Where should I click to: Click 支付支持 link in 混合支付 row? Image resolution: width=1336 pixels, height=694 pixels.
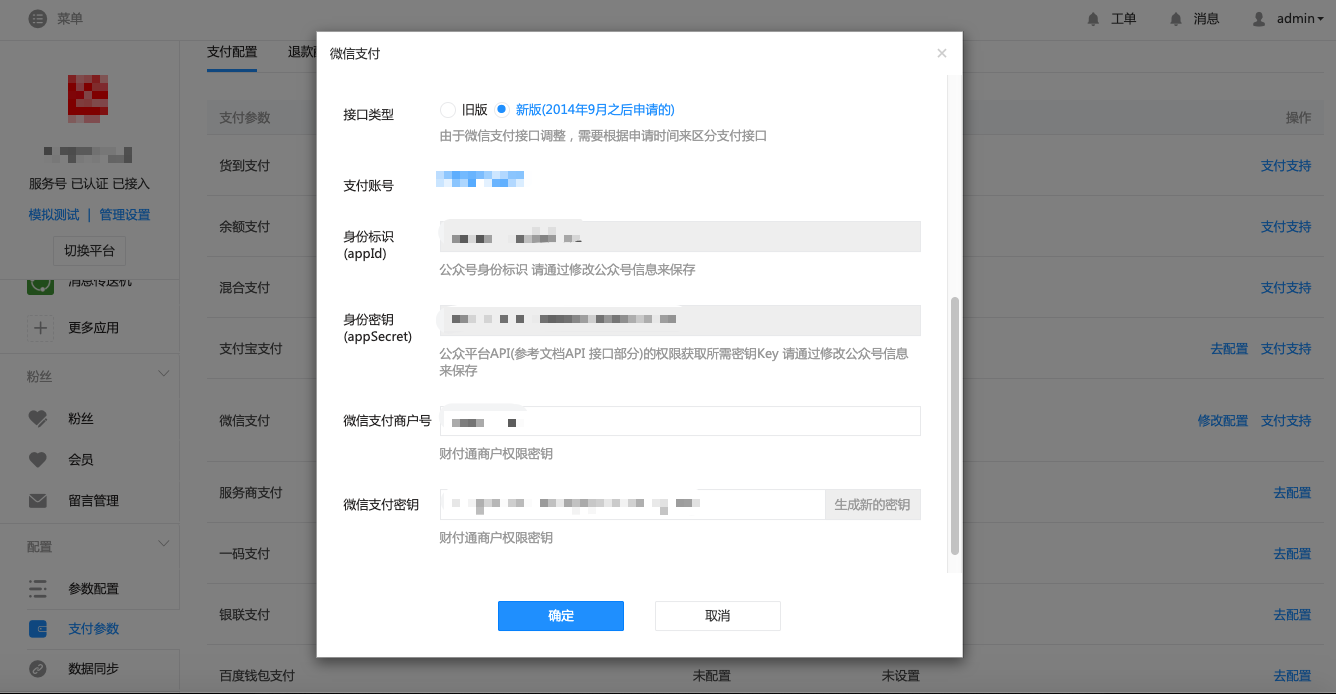tap(1286, 288)
